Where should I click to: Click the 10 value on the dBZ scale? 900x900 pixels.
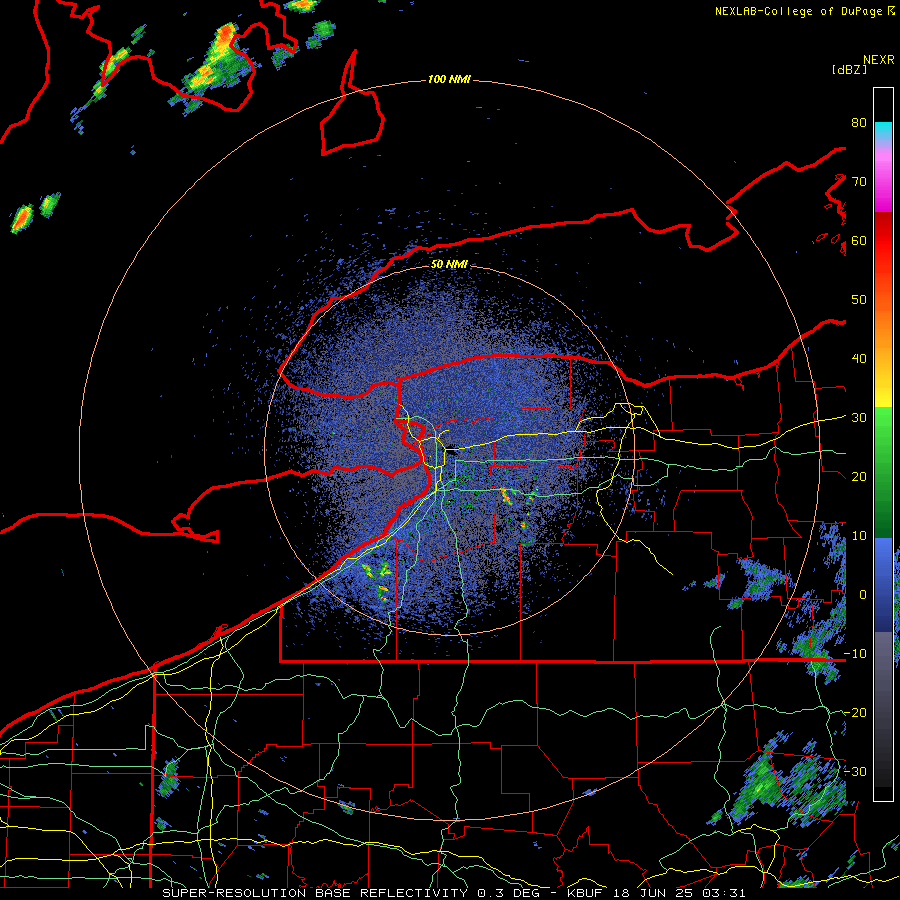(x=859, y=536)
